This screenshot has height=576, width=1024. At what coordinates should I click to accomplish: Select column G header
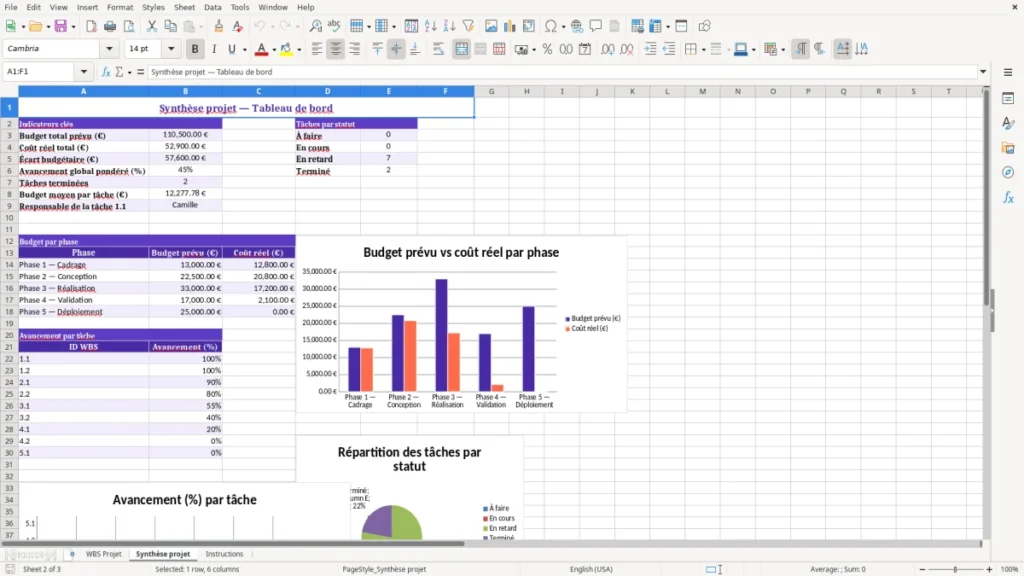coord(492,91)
